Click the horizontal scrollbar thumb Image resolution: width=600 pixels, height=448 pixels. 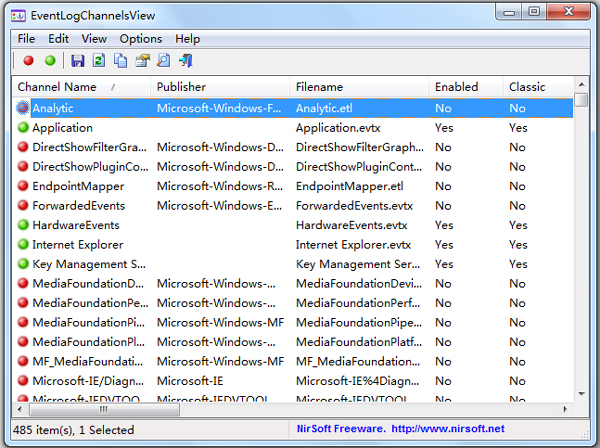click(104, 409)
